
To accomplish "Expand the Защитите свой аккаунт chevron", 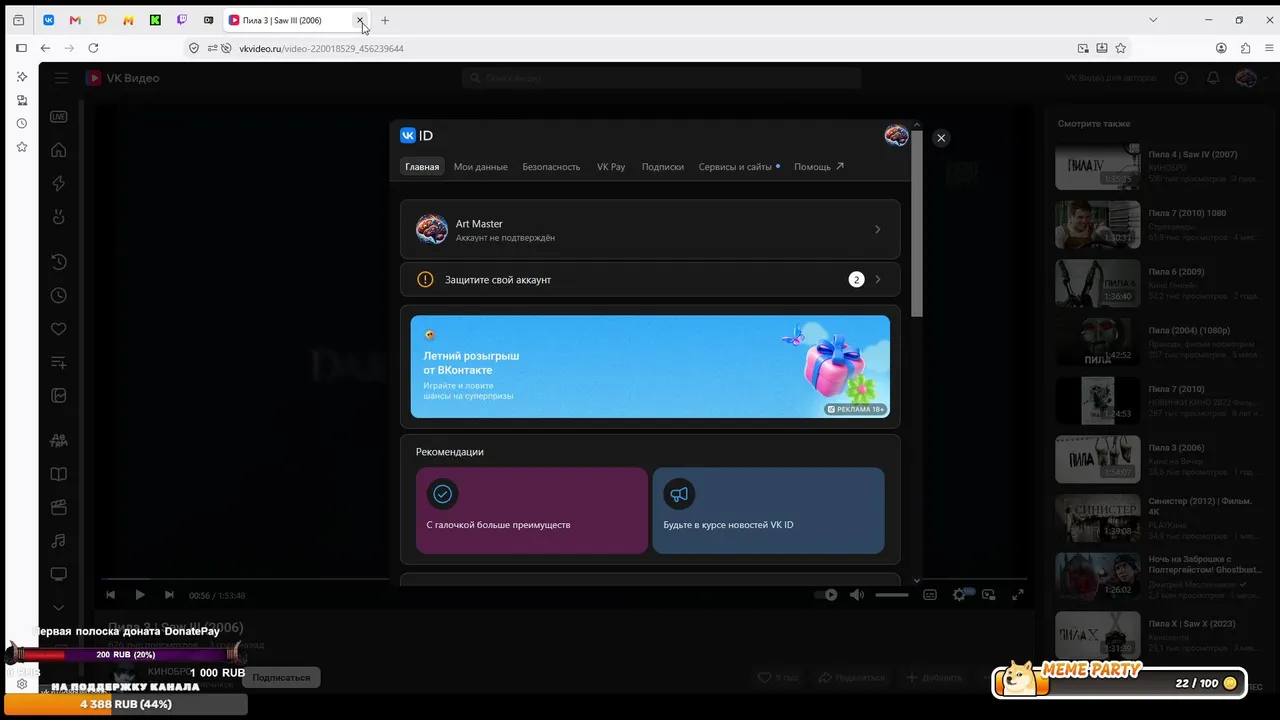I will [878, 280].
